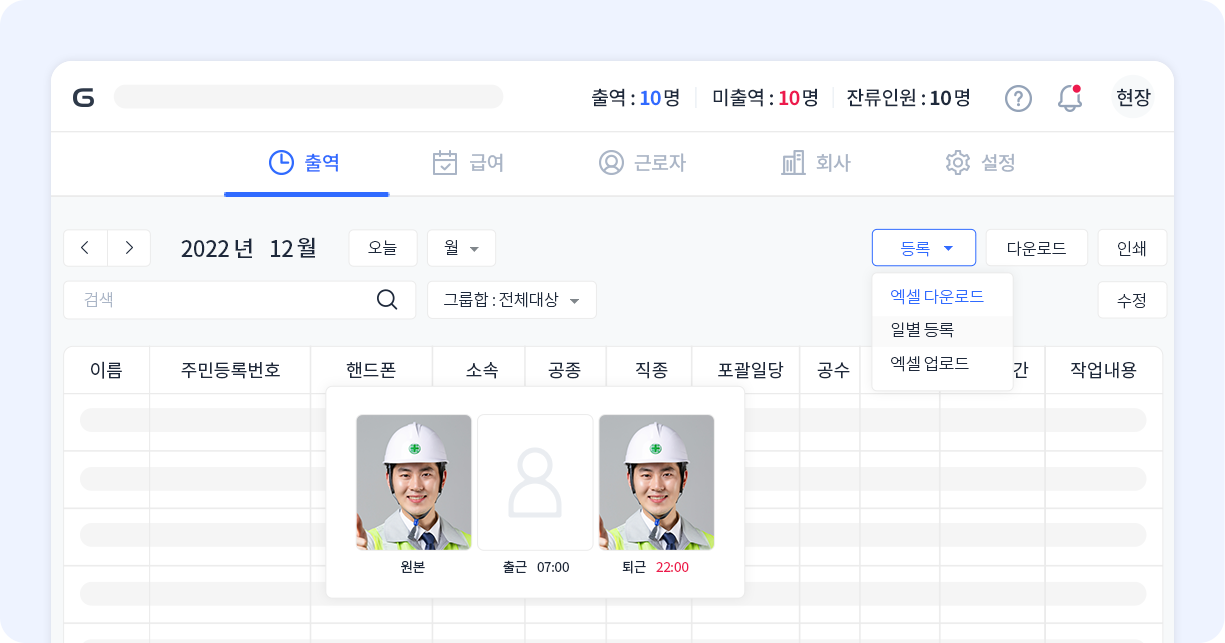Go to next month arrow
The image size is (1225, 643).
tap(129, 248)
